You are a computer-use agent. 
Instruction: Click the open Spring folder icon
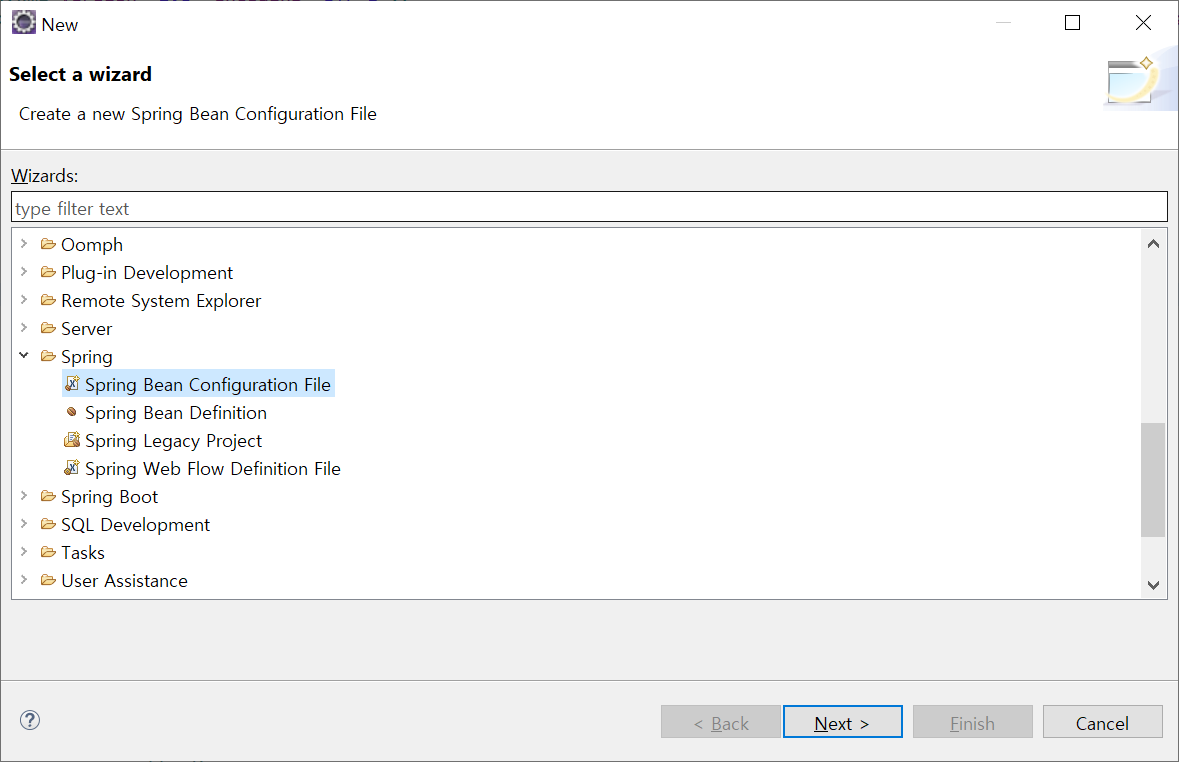pyautogui.click(x=48, y=356)
